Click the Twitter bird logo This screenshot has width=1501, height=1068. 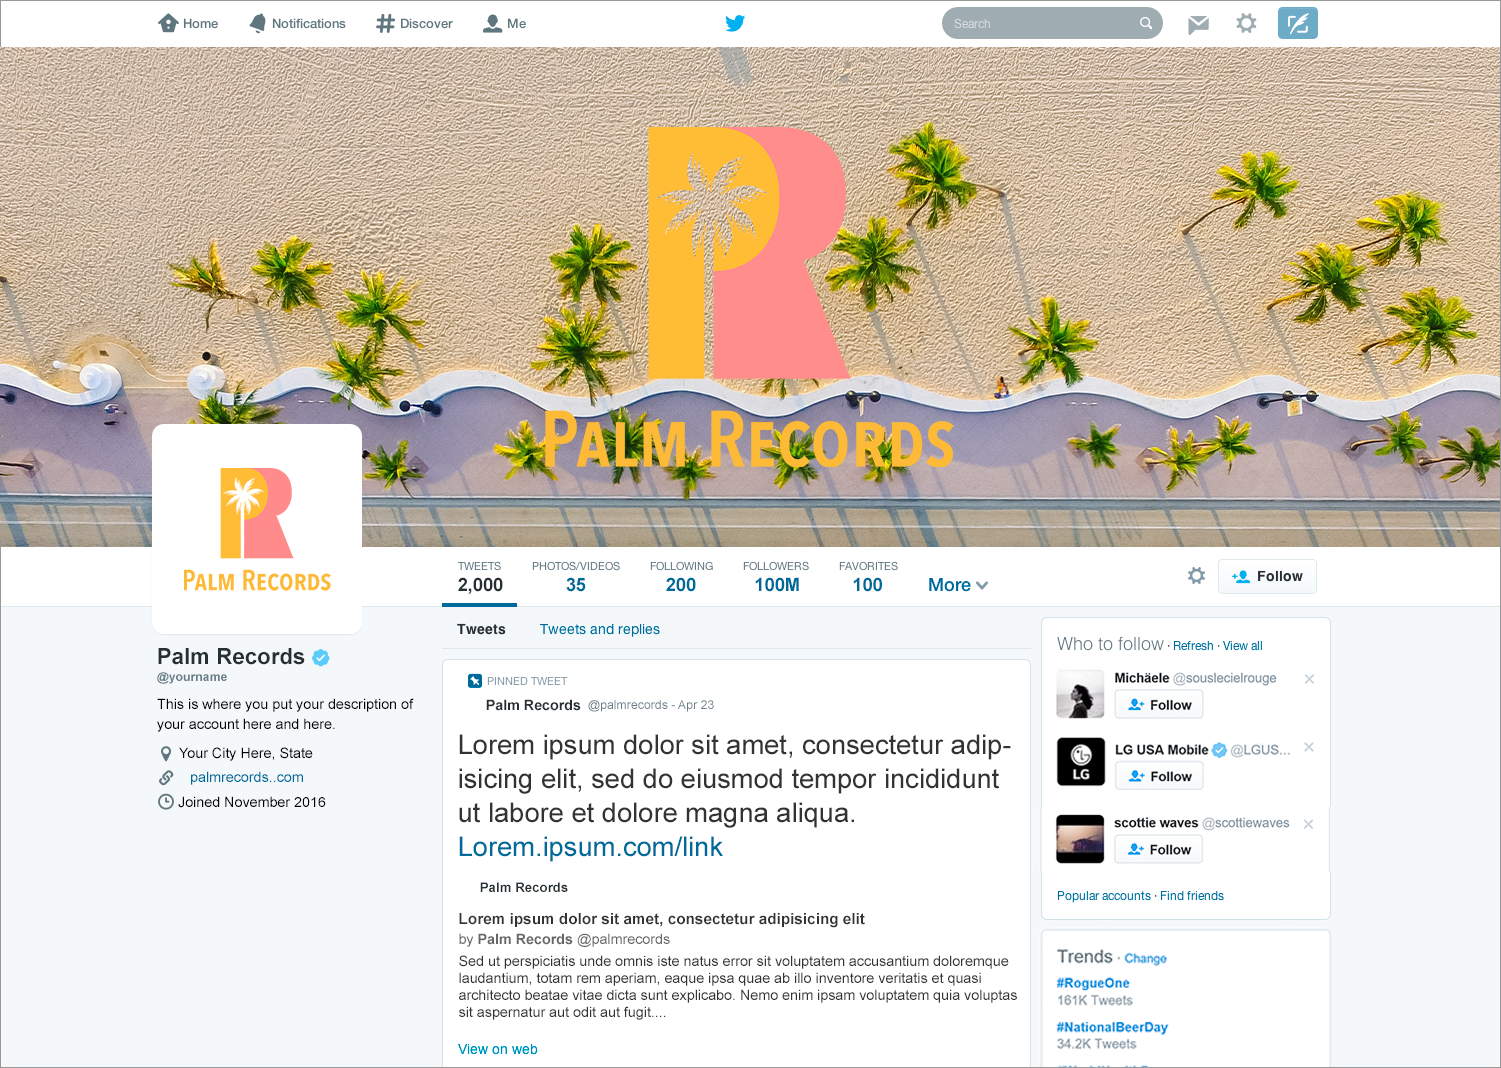tap(735, 23)
